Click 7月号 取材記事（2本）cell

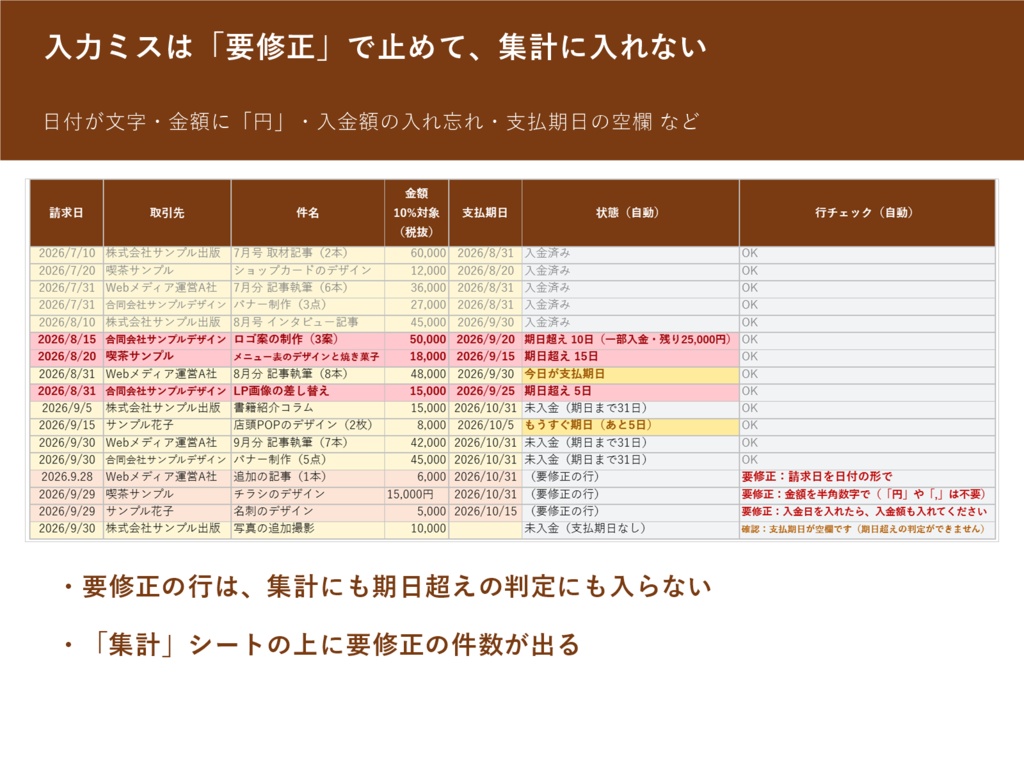coord(308,253)
